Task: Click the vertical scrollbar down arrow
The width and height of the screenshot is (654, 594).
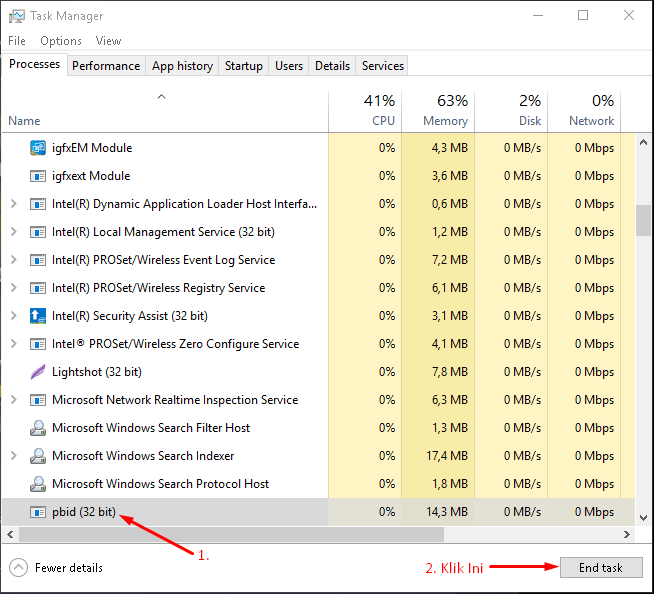Action: pyautogui.click(x=643, y=518)
